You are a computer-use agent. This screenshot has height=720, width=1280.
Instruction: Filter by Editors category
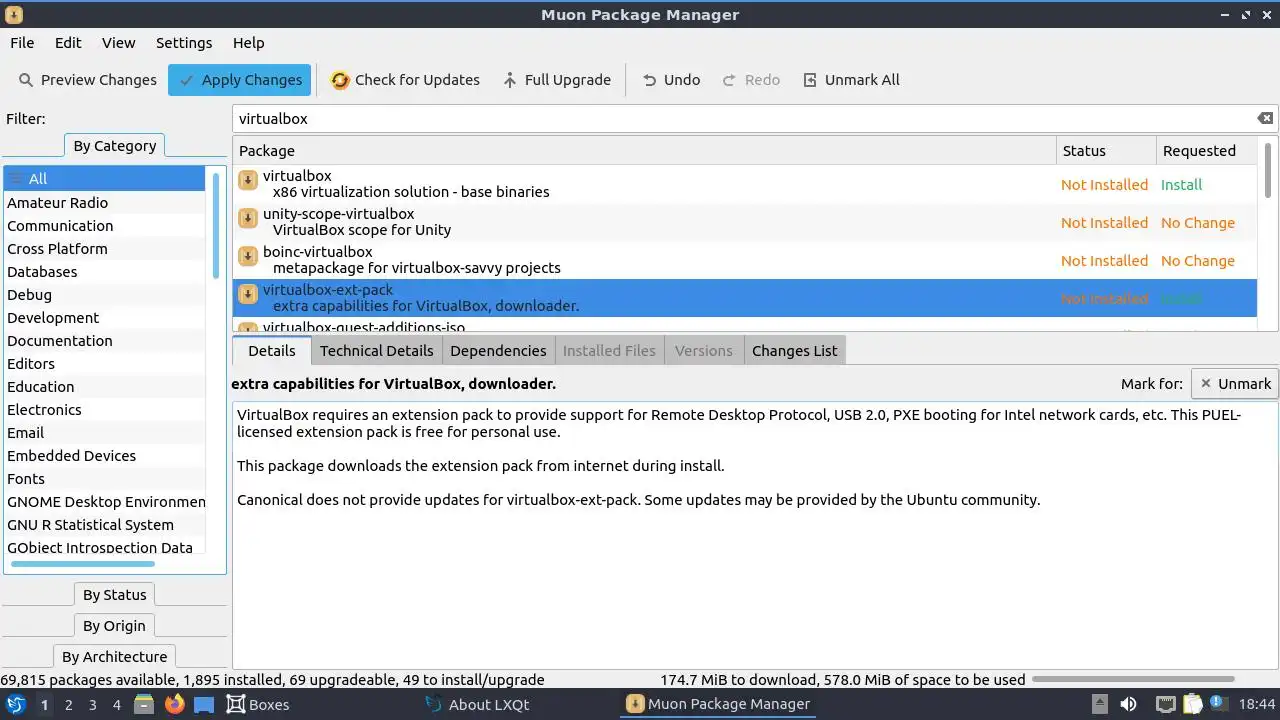click(105, 364)
